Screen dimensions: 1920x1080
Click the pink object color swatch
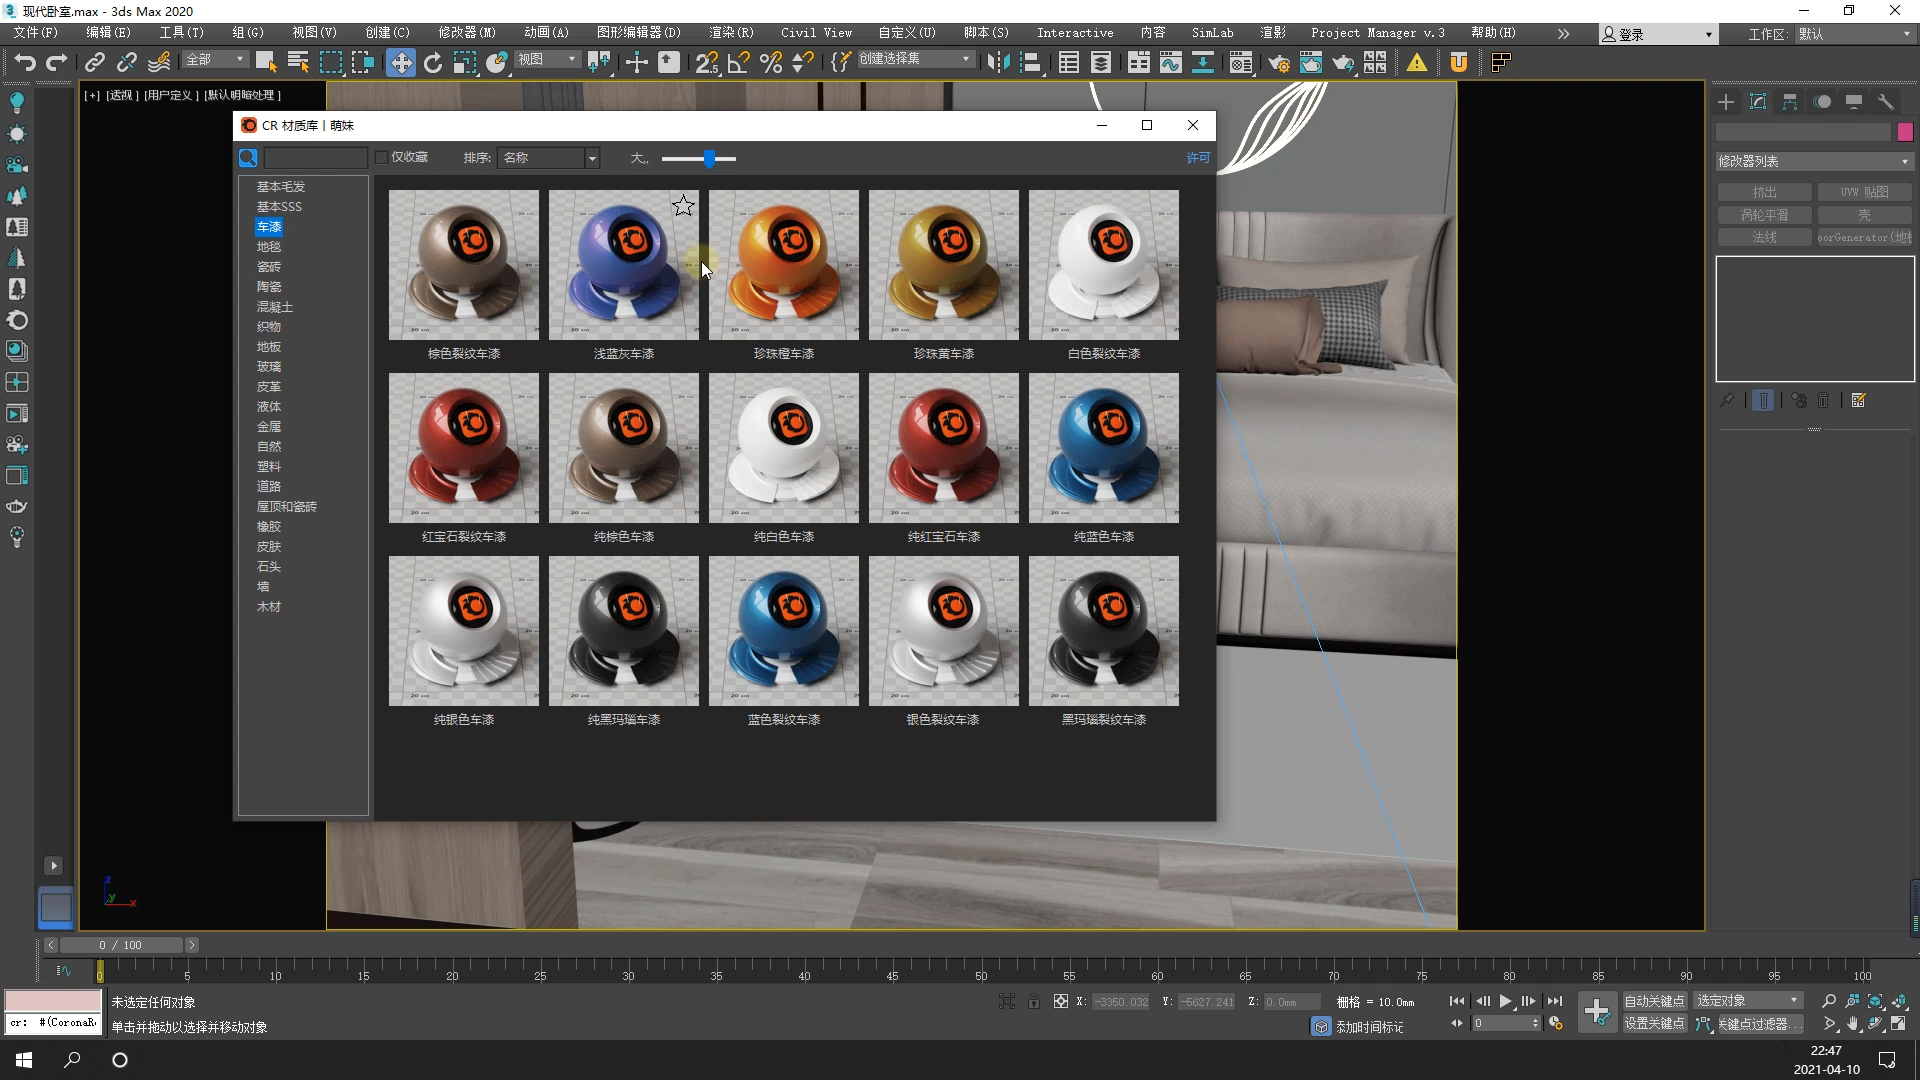[x=1905, y=132]
